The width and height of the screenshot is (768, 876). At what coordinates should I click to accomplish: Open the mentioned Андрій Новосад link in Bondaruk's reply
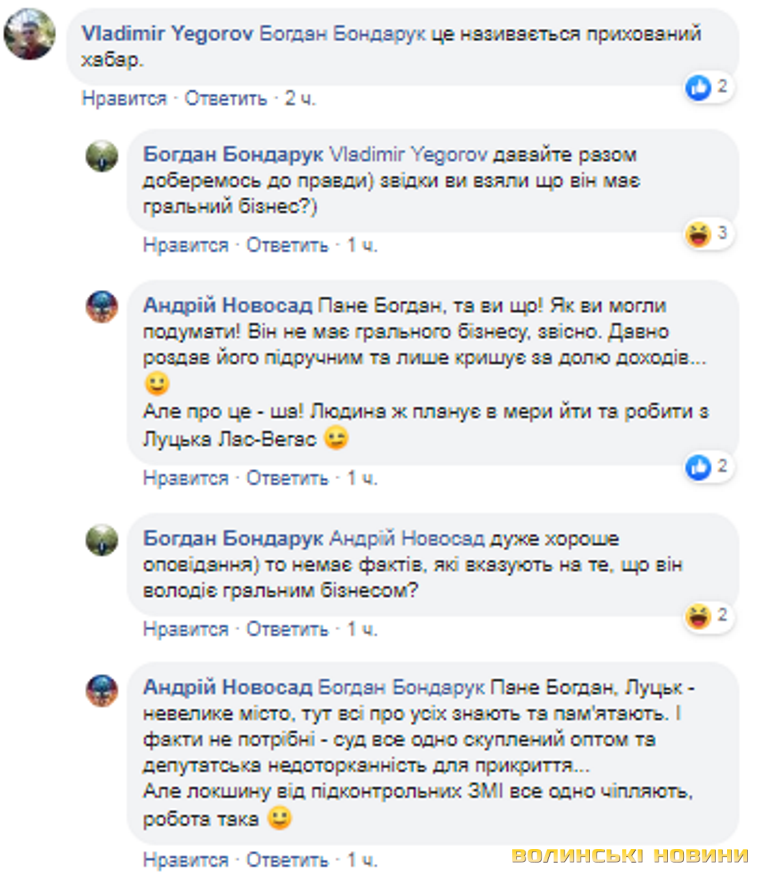pyautogui.click(x=406, y=539)
